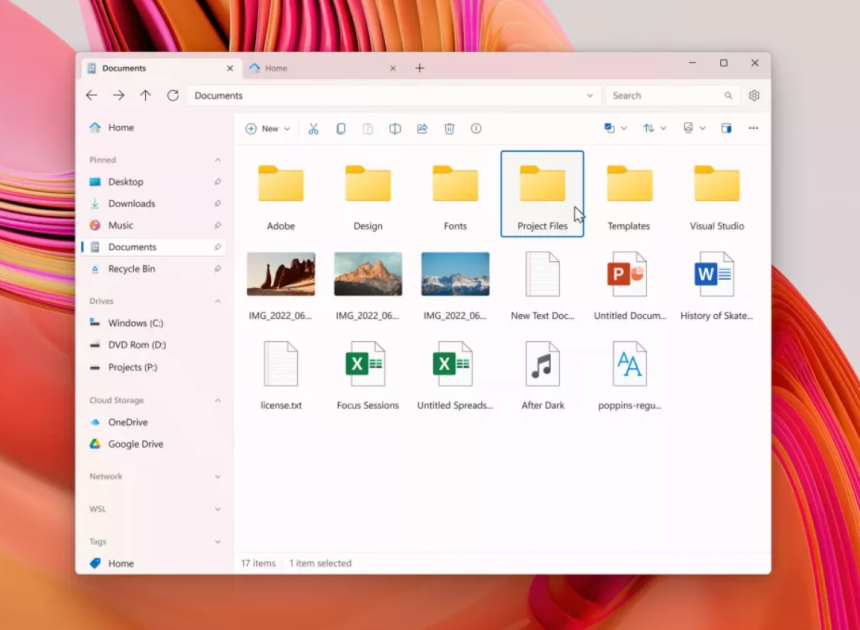Select Untitled Docum... PowerPoint file
The height and width of the screenshot is (630, 860).
click(630, 285)
